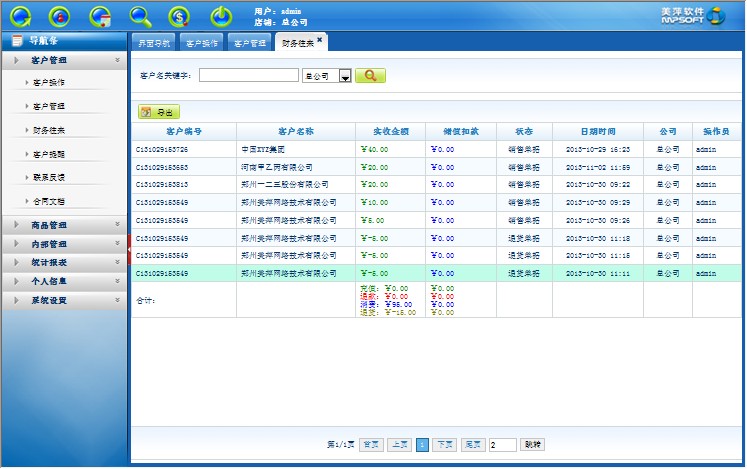Click the dollar sign finance icon

179,16
